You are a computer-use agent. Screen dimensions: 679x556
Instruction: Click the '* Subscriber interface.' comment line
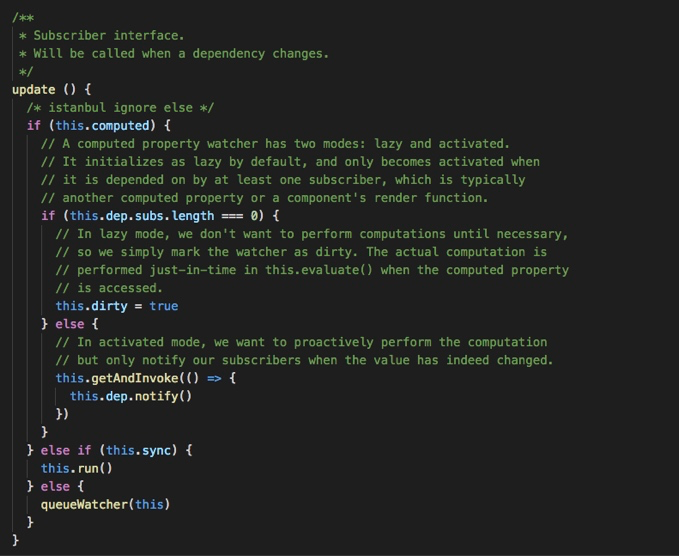click(102, 36)
